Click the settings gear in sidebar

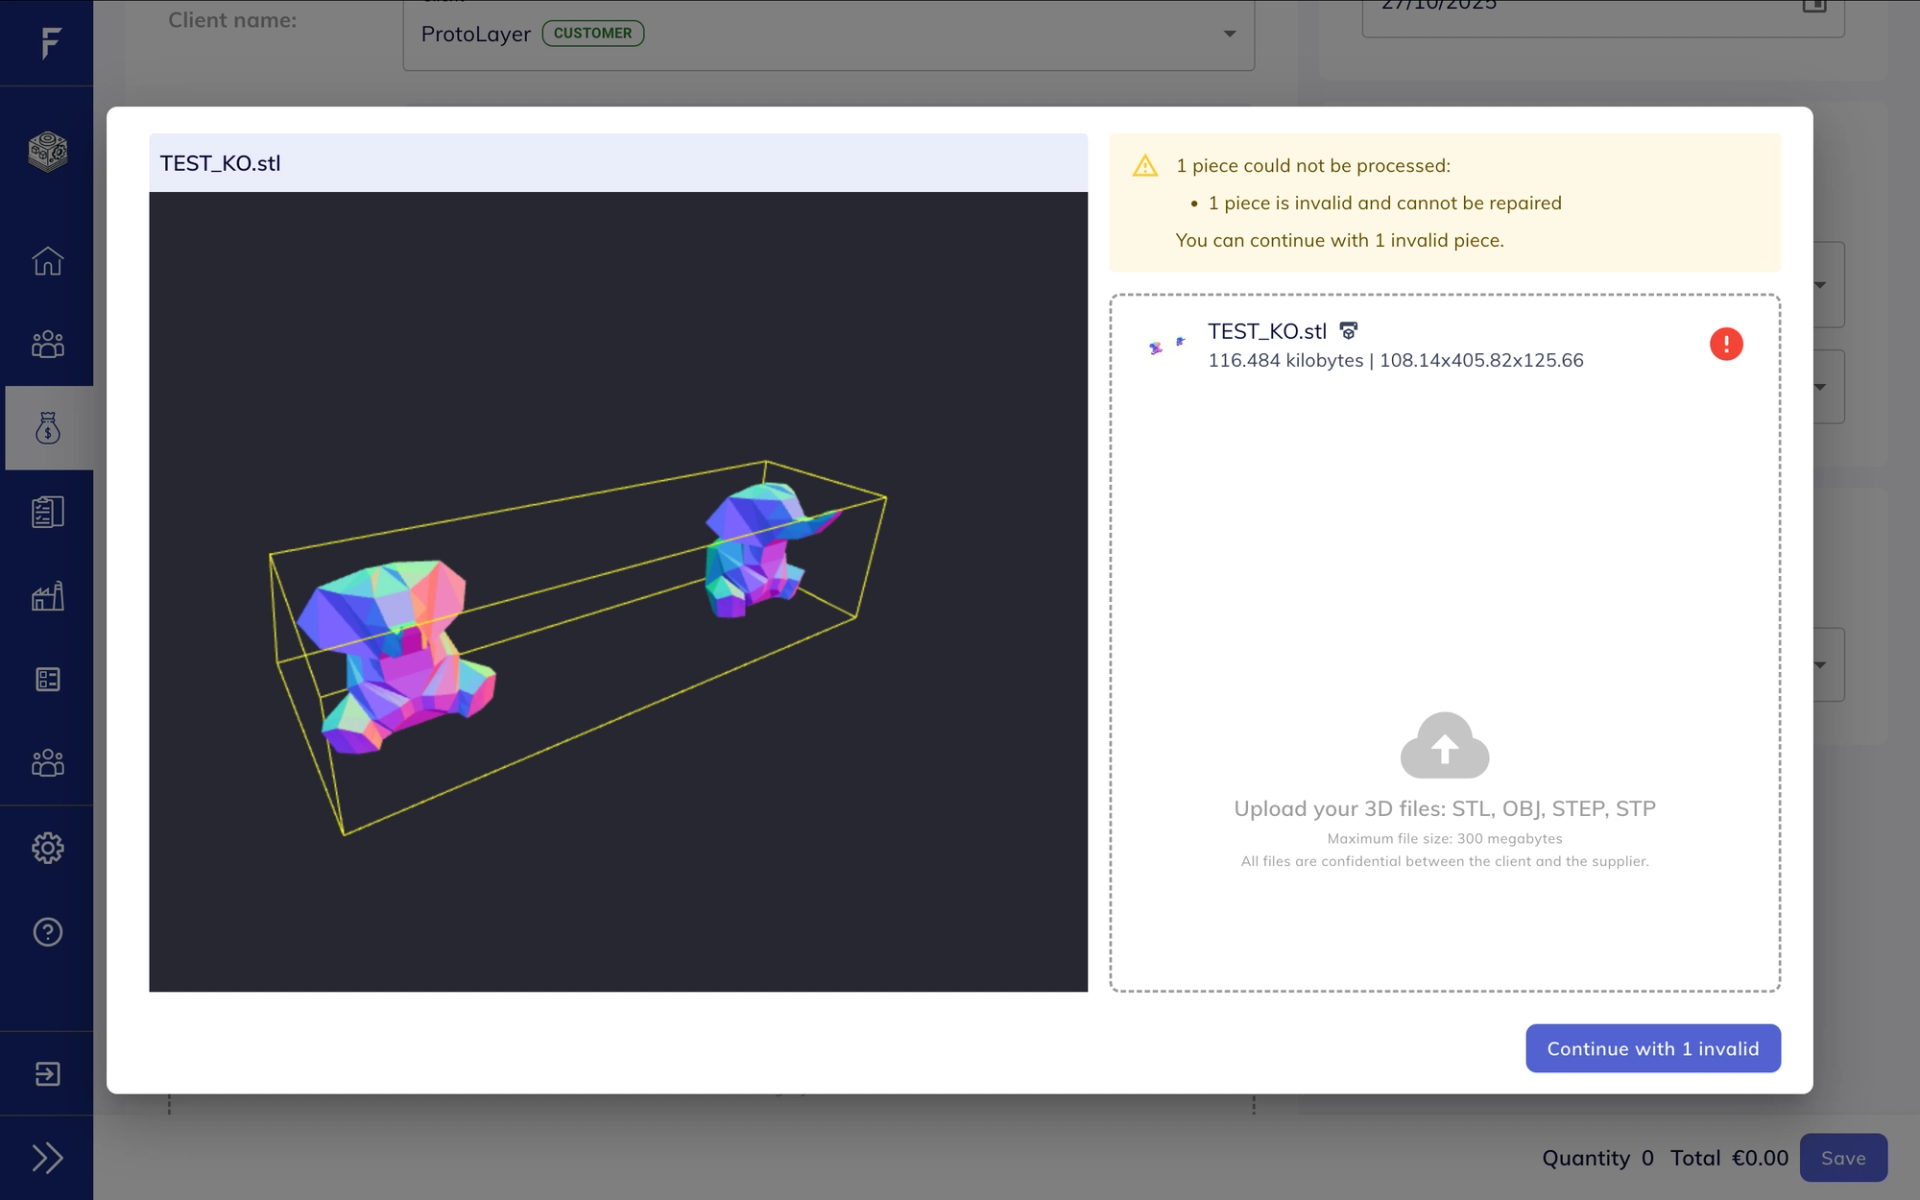pyautogui.click(x=47, y=848)
